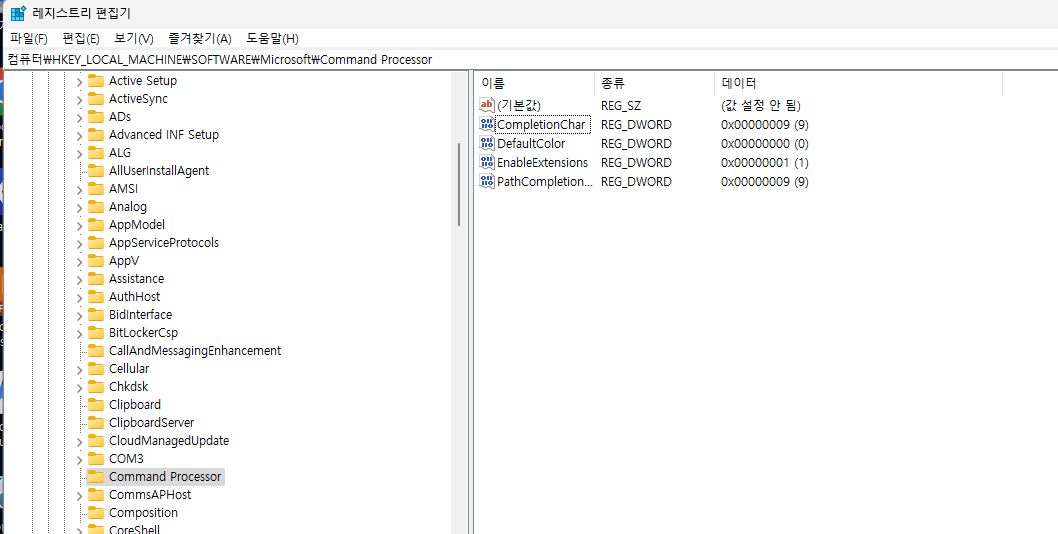Click the registry path address bar
The height and width of the screenshot is (534, 1058).
pyautogui.click(x=529, y=59)
